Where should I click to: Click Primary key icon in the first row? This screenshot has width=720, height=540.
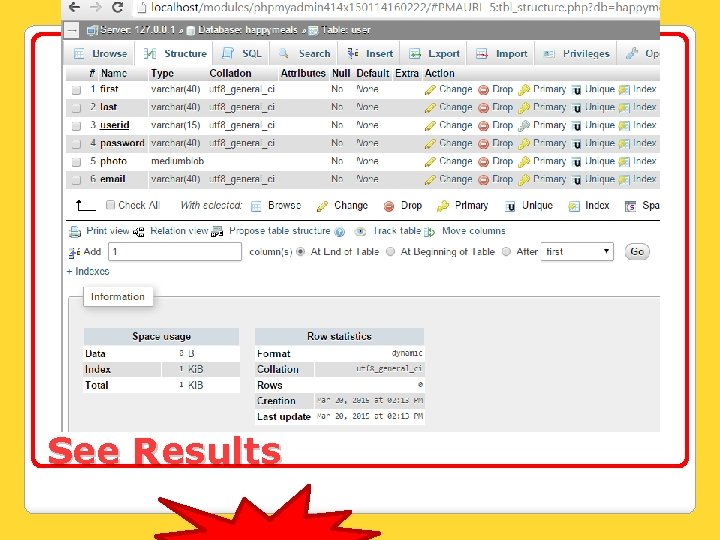[x=523, y=90]
